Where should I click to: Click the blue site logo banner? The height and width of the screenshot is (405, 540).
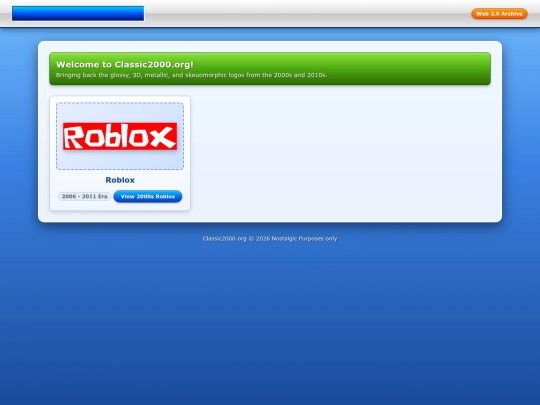click(x=78, y=13)
